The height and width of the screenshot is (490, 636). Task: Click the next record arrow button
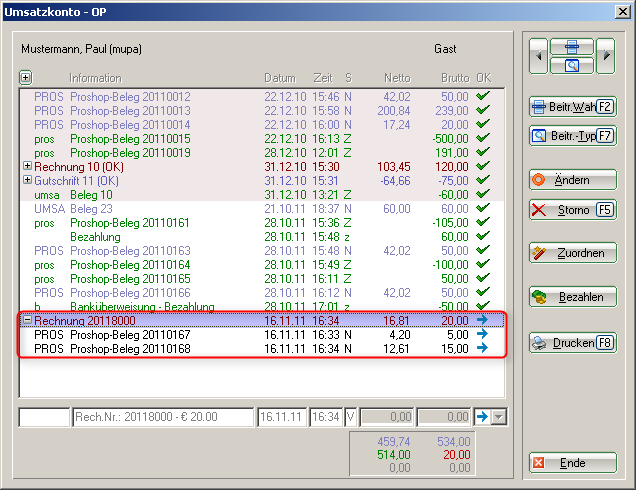point(605,56)
